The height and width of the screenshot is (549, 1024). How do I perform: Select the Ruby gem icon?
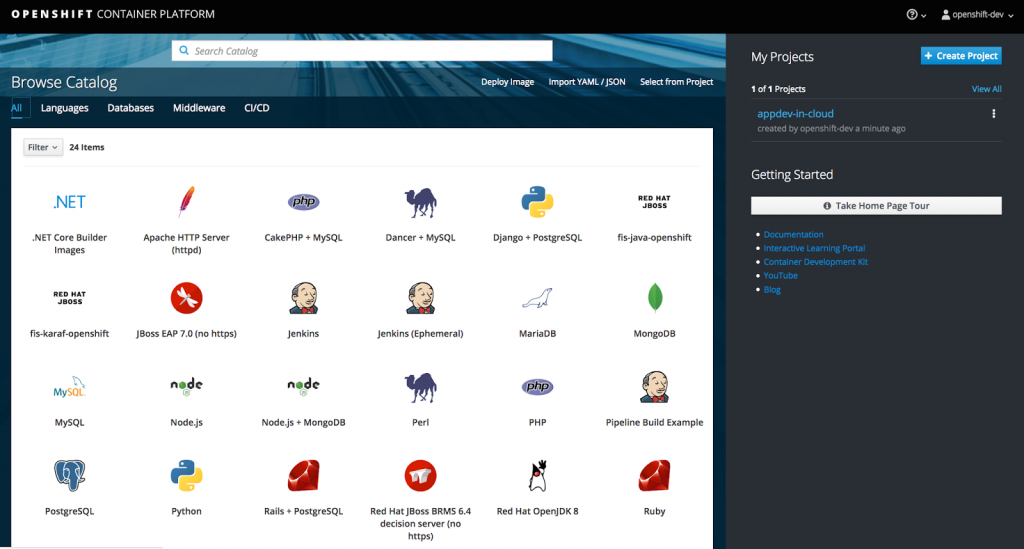654,475
